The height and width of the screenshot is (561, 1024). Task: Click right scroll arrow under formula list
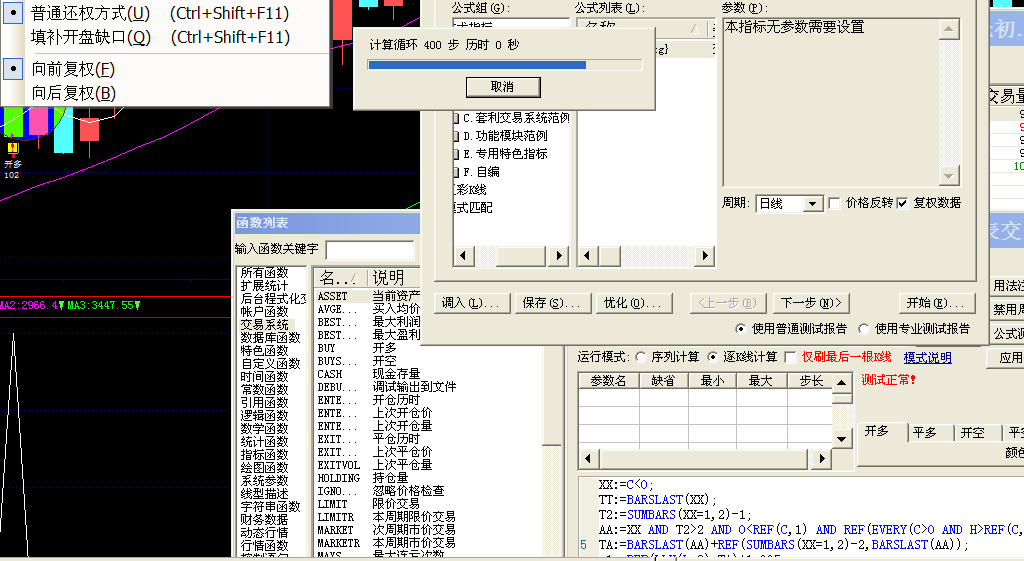click(705, 255)
